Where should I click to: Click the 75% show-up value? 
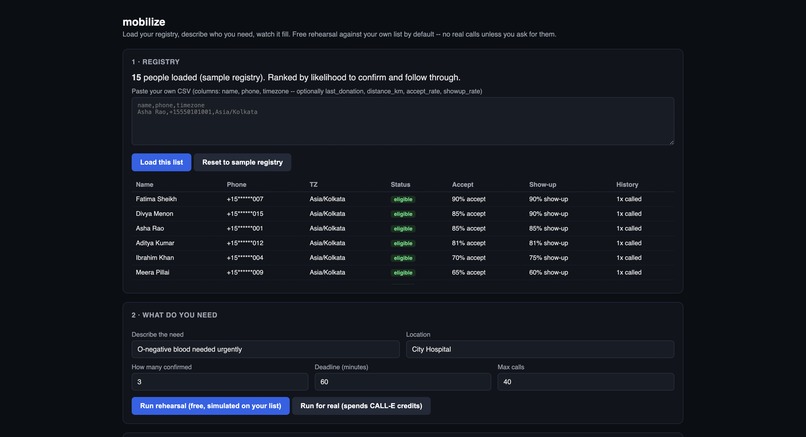click(548, 258)
